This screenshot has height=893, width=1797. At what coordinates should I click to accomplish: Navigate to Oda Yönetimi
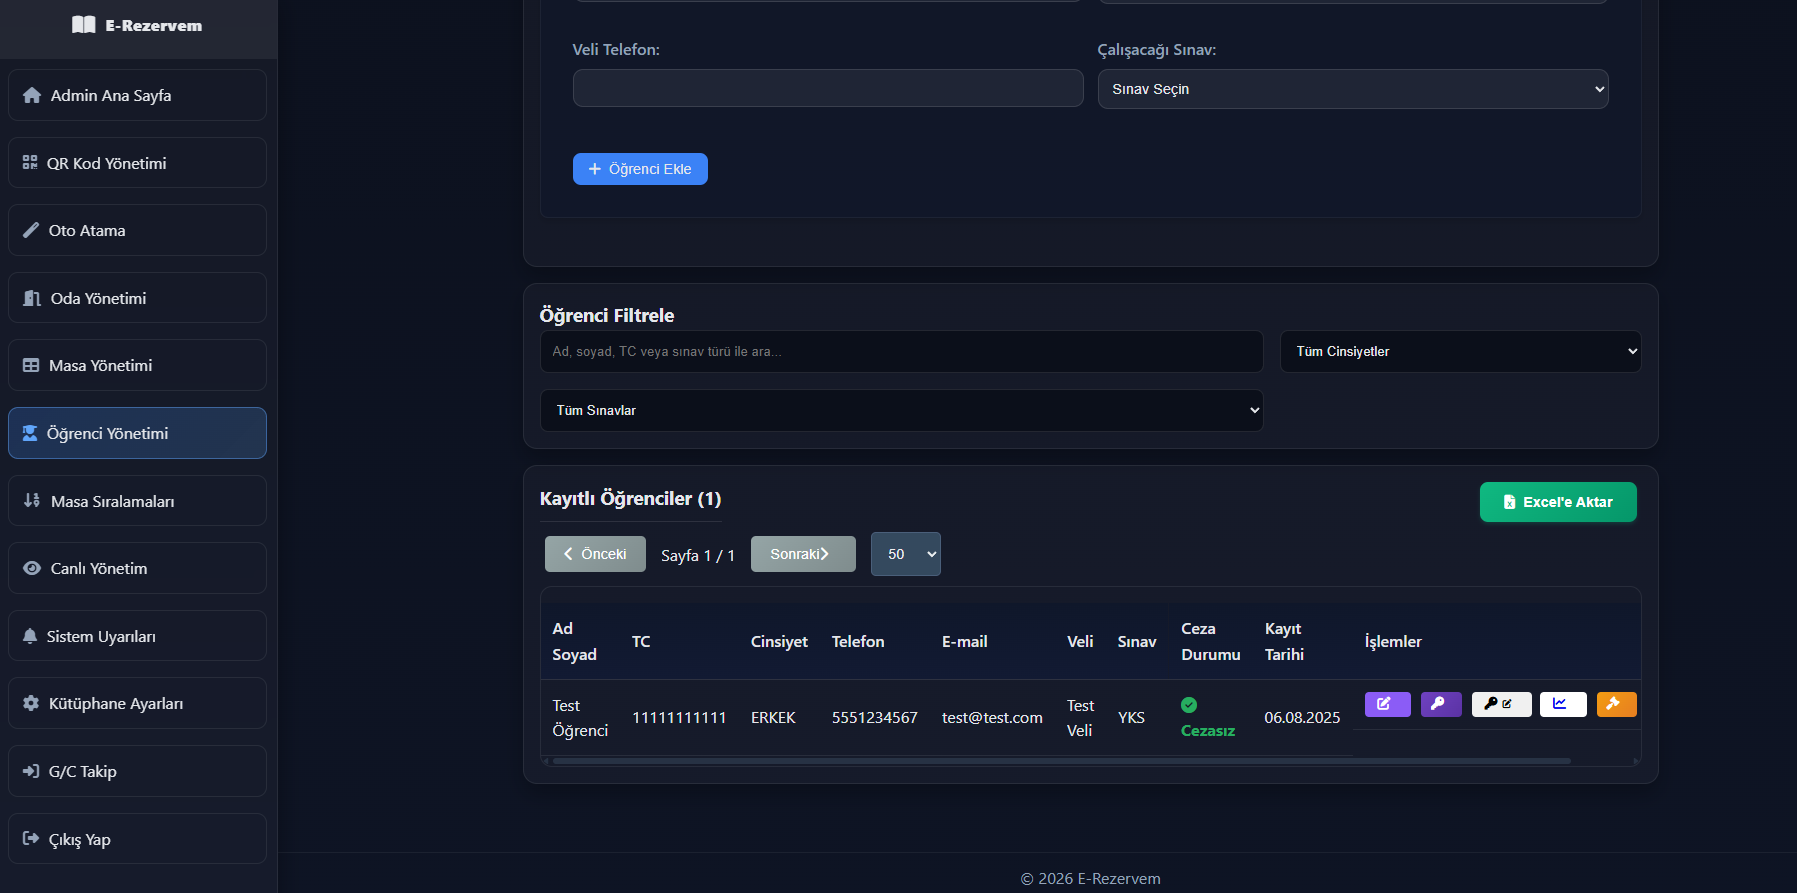(x=137, y=298)
